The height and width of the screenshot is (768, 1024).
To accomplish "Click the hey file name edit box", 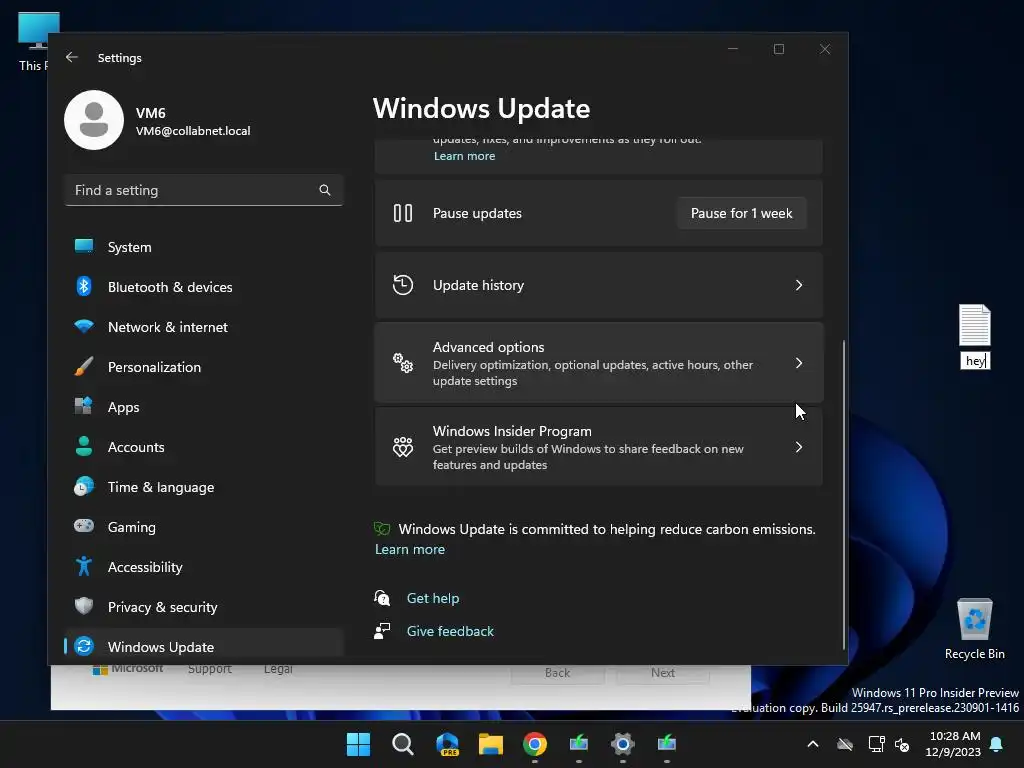I will pyautogui.click(x=975, y=360).
